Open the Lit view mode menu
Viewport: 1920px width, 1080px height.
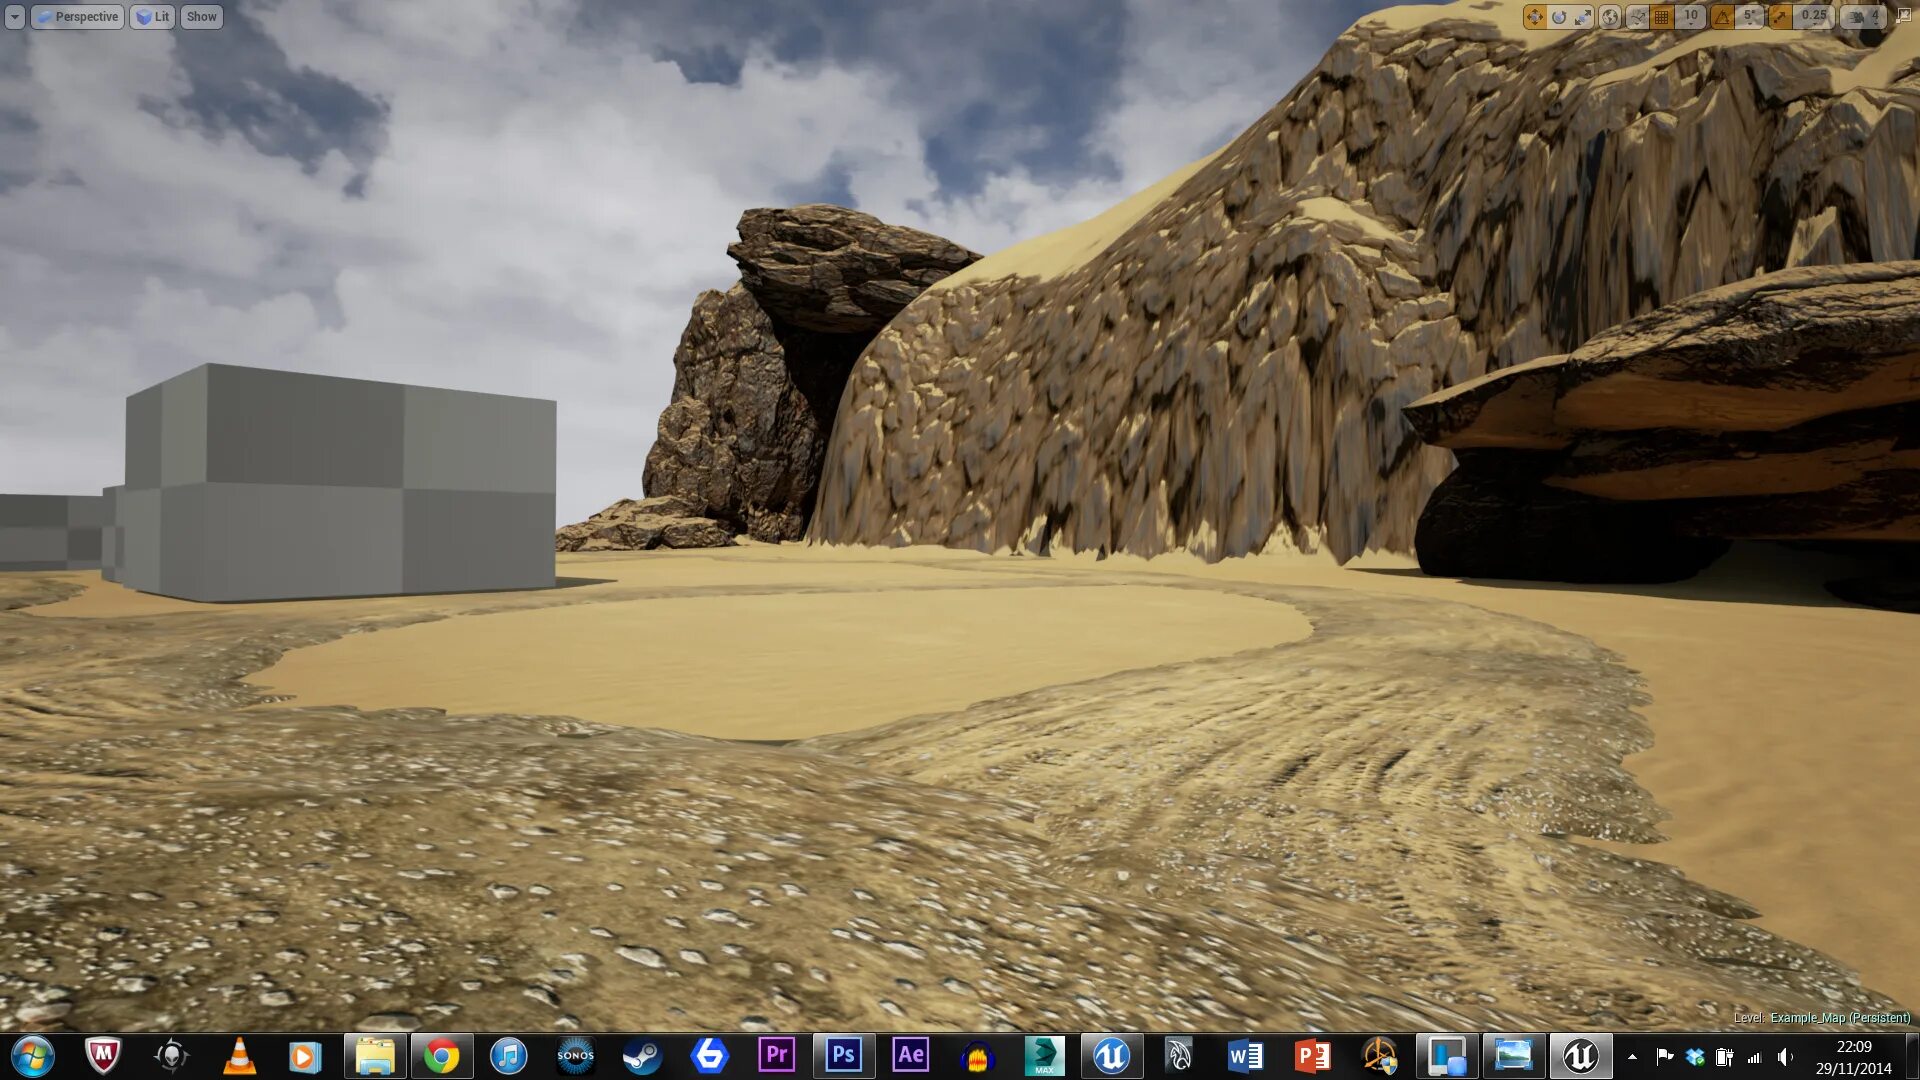(153, 17)
